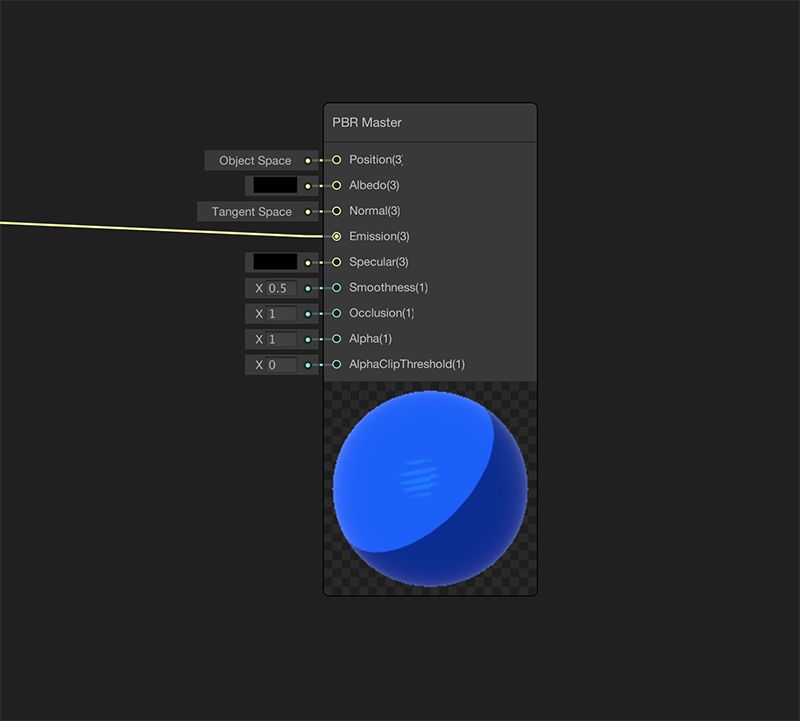Click the Smoothness(1) input port circle
800x721 pixels.
tap(336, 288)
